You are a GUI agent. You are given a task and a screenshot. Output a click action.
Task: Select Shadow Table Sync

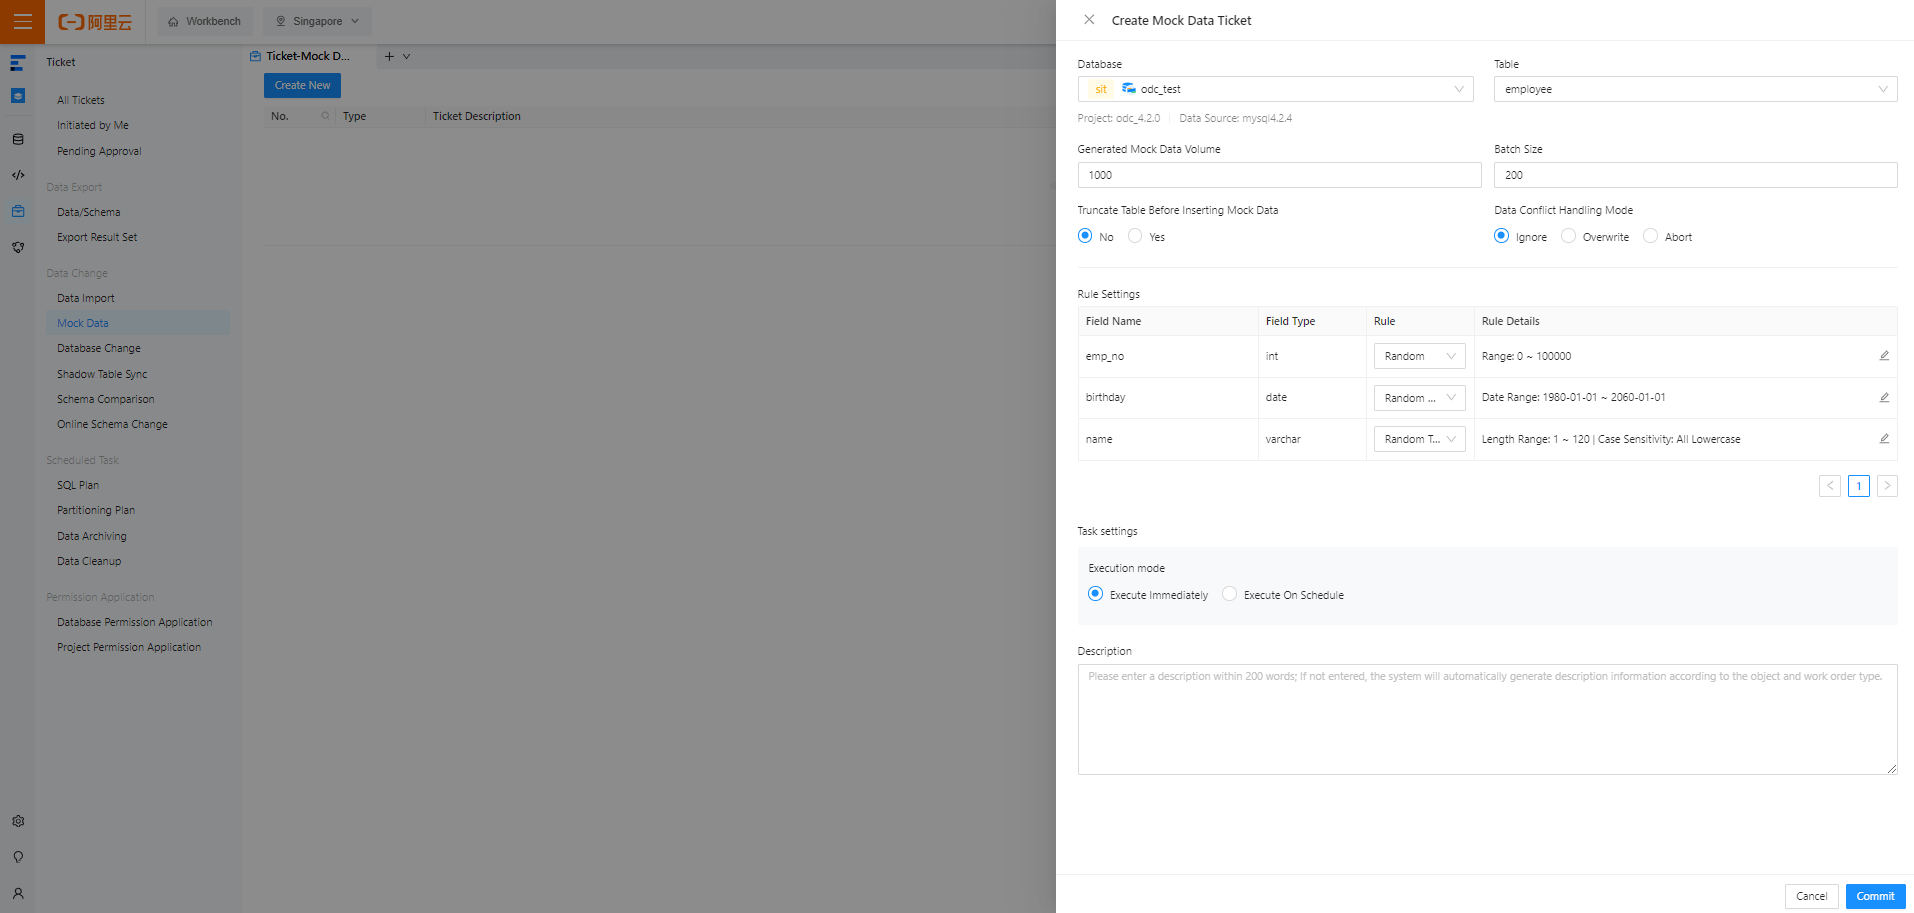(x=102, y=374)
